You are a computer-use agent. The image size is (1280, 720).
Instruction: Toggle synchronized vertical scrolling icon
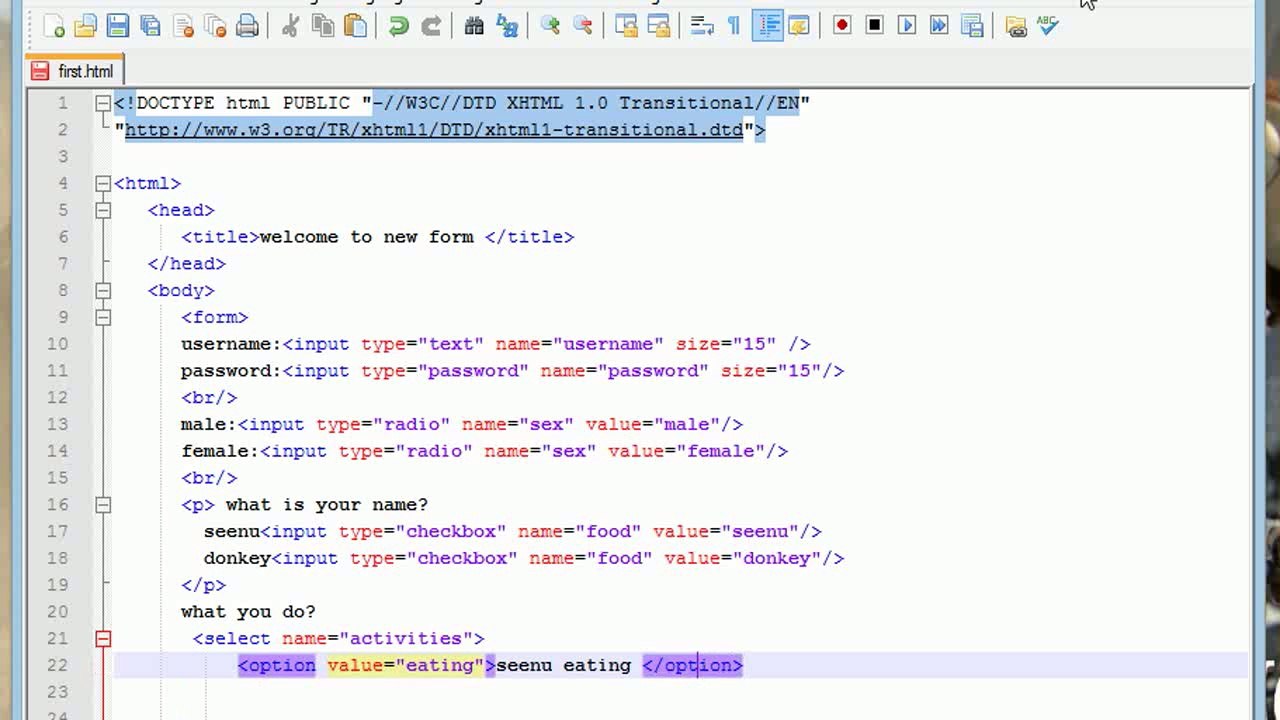626,26
